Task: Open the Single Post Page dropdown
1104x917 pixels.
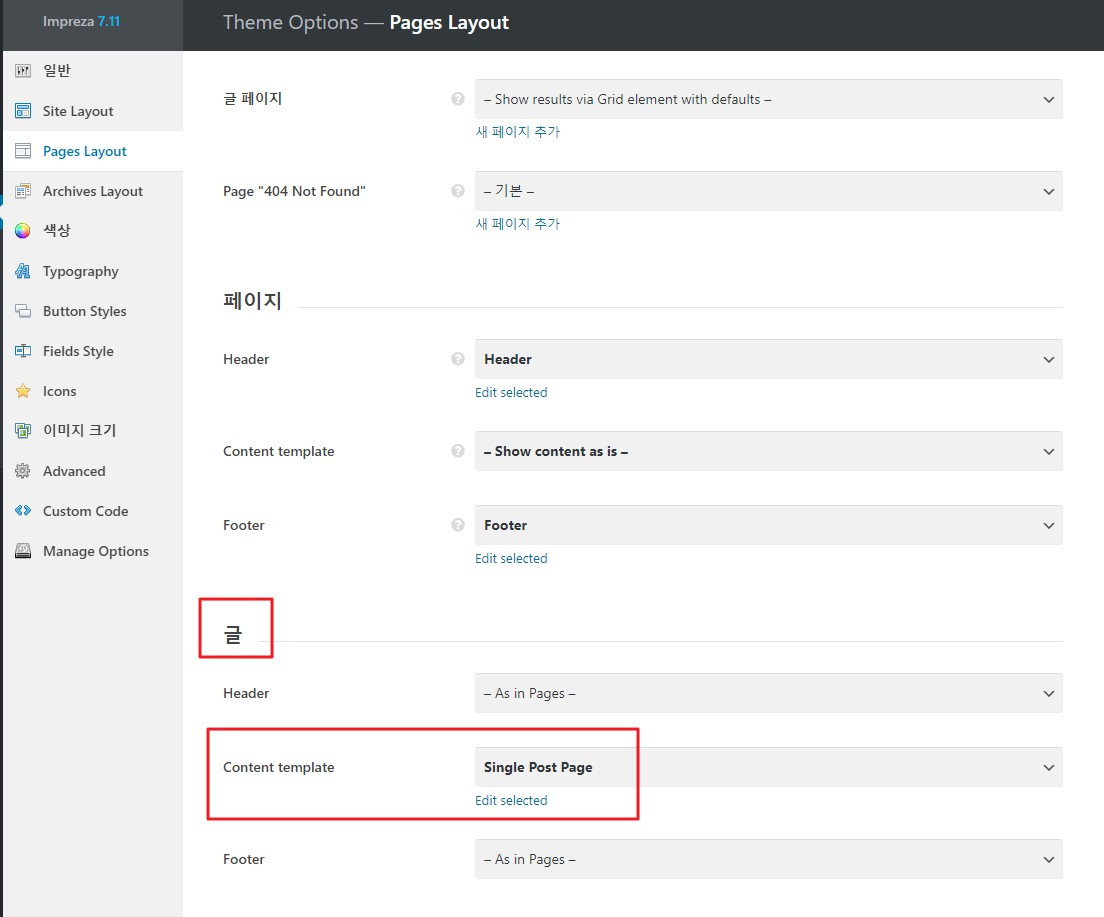Action: [769, 767]
